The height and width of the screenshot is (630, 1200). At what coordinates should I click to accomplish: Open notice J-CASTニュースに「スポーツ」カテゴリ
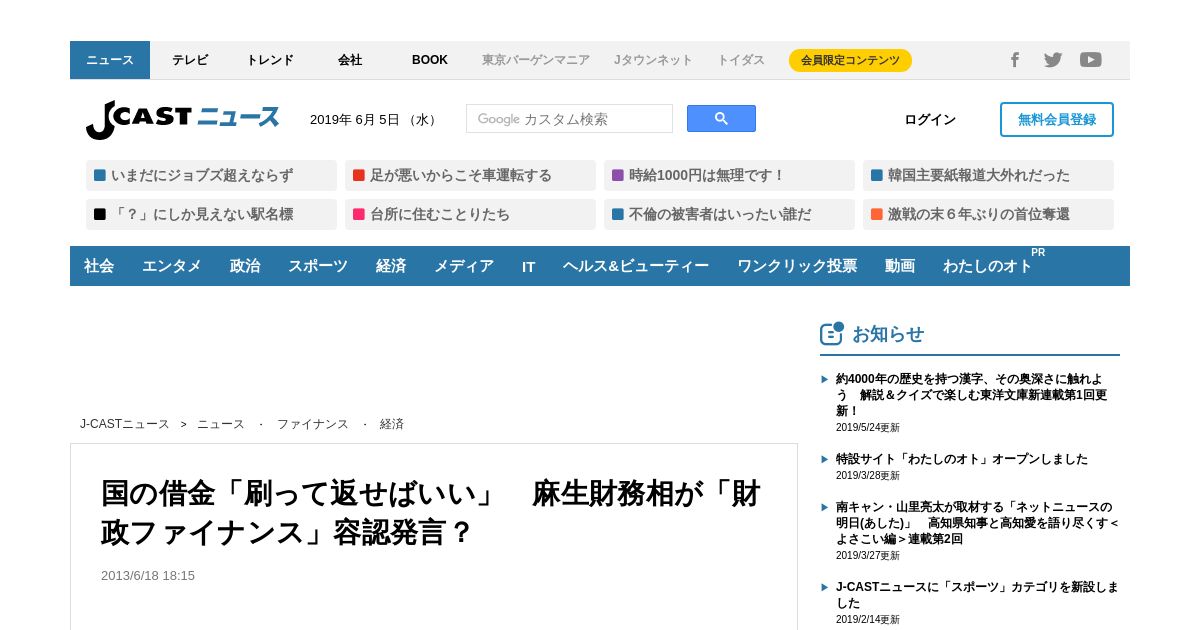tap(977, 595)
